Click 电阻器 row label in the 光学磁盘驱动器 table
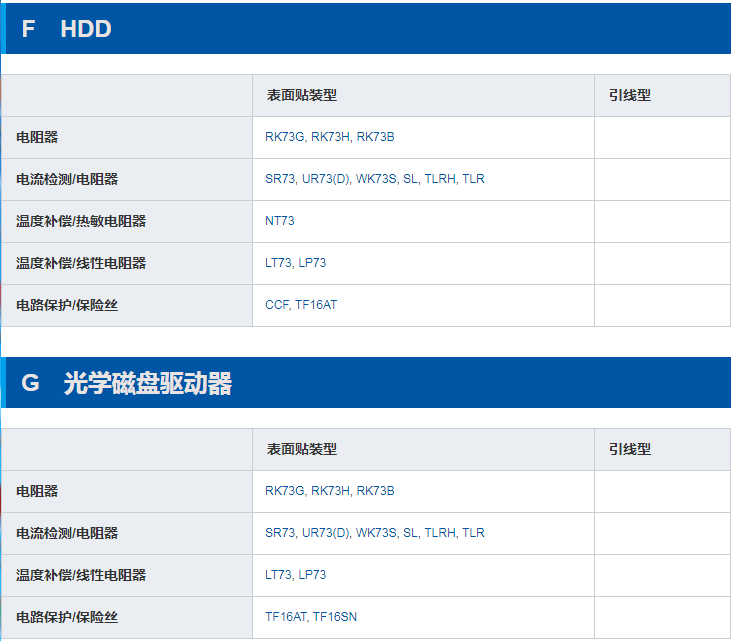The width and height of the screenshot is (734, 641). (37, 491)
